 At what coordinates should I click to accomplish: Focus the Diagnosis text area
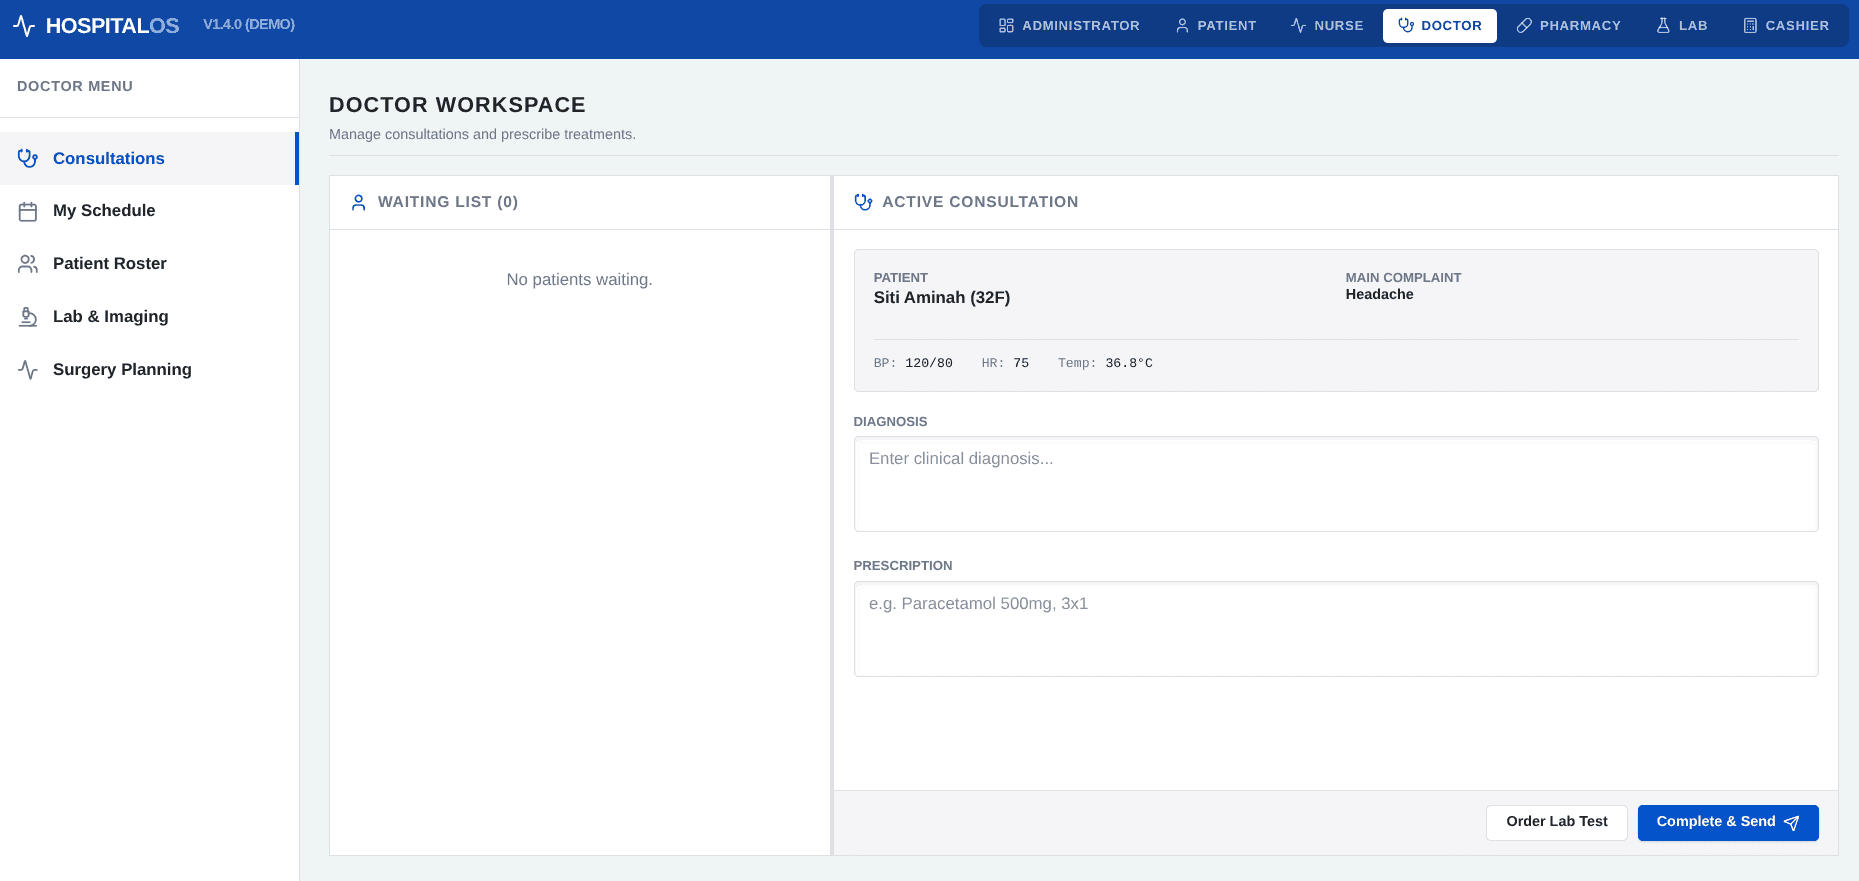tap(1336, 484)
